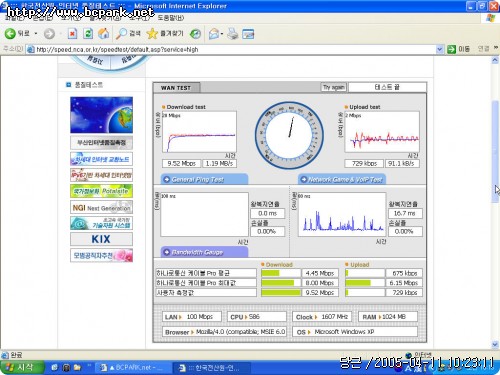Open the Start (시작) button
This screenshot has height=375, width=500.
pos(22,367)
